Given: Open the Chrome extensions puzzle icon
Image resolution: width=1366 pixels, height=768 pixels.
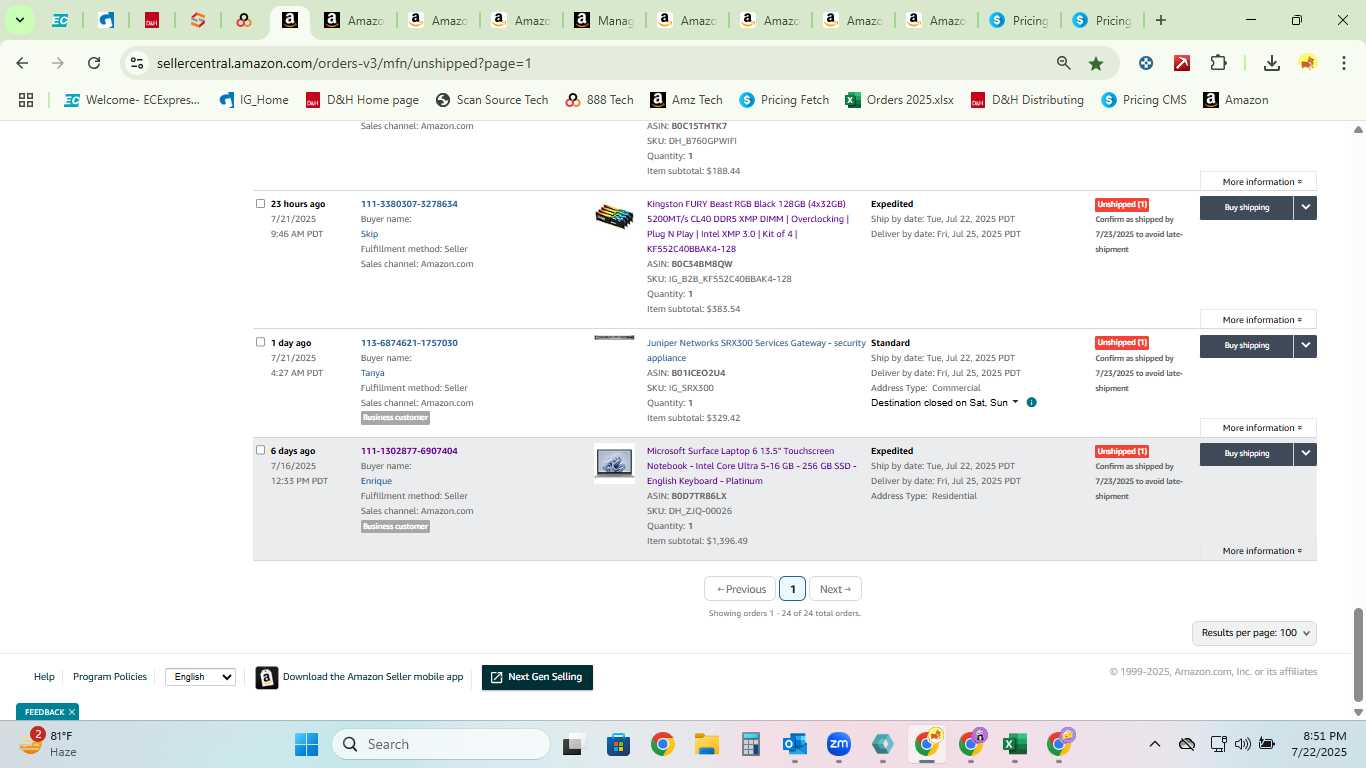Looking at the screenshot, I should tap(1218, 63).
